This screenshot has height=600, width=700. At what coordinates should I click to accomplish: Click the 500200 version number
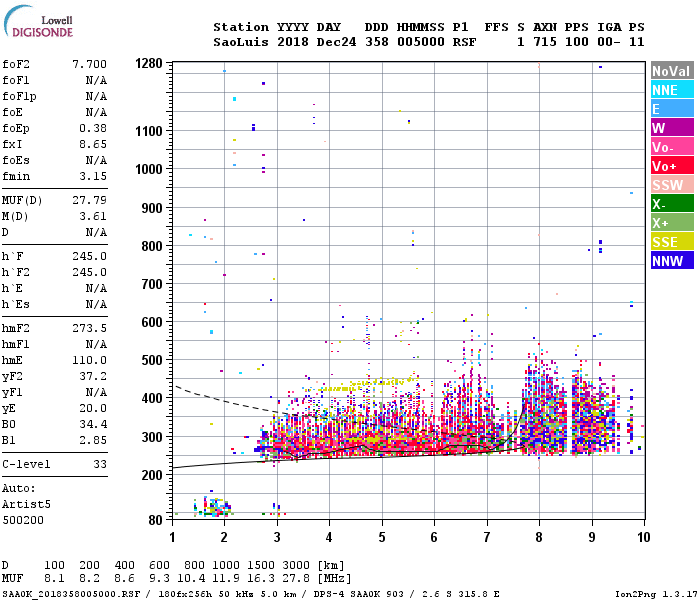point(23,520)
